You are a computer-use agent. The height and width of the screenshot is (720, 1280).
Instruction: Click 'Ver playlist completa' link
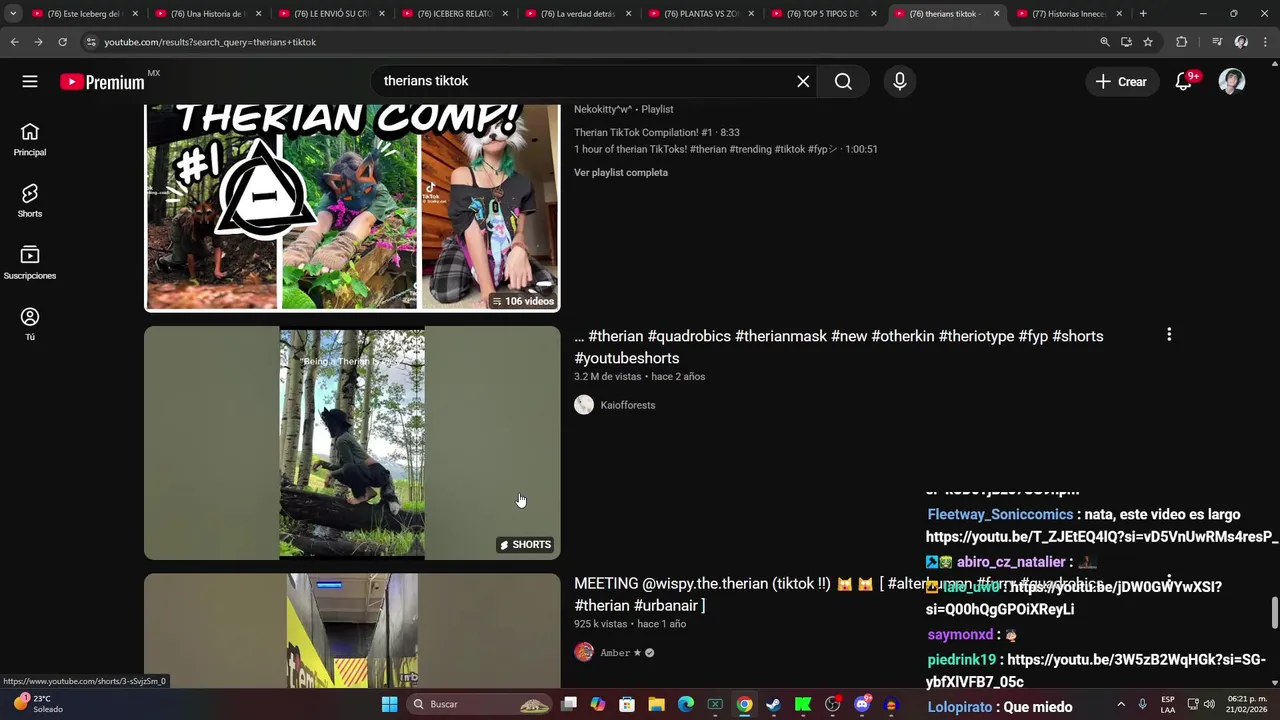pos(621,172)
